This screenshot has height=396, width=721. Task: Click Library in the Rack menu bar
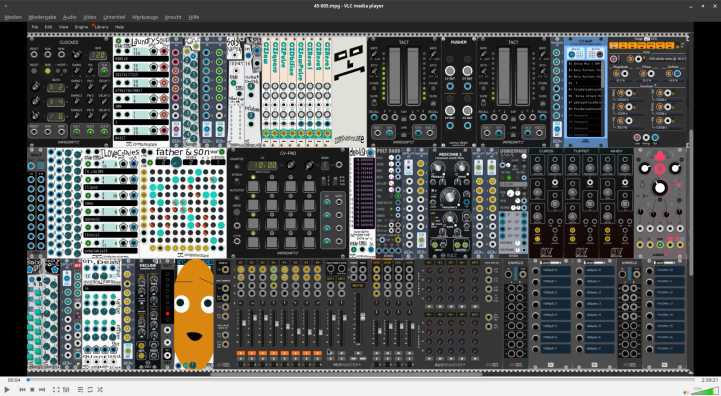coord(102,27)
